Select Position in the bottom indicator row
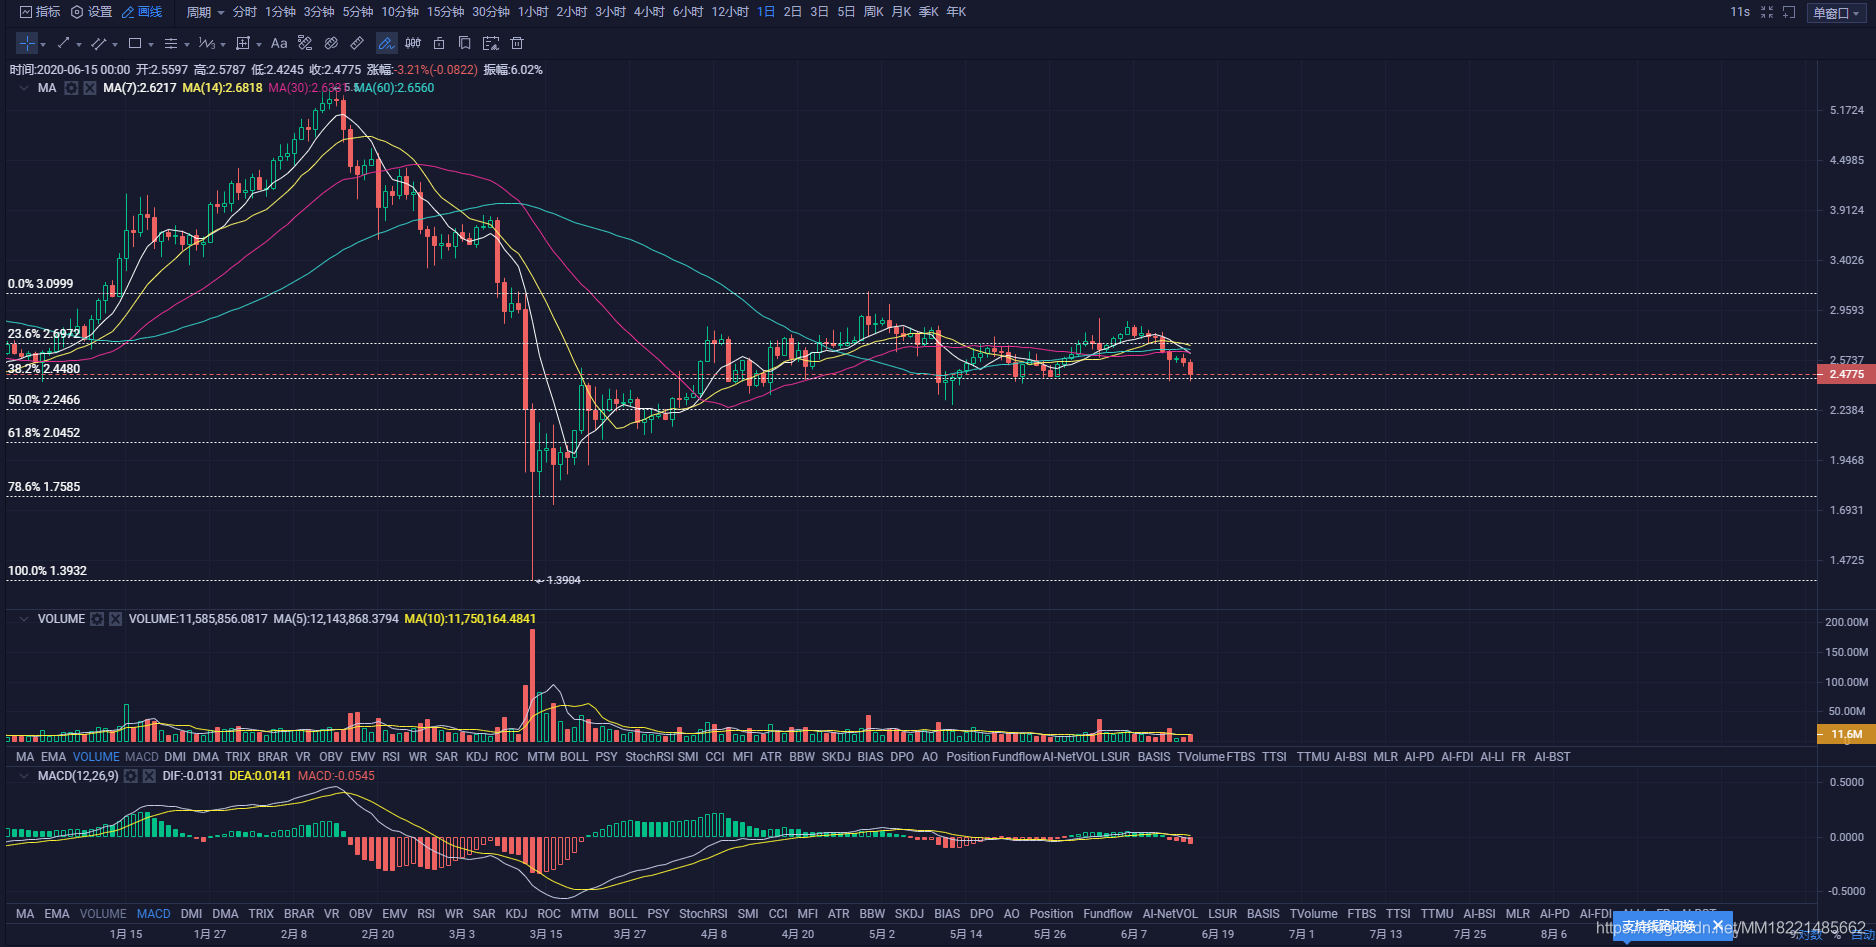 (1051, 914)
